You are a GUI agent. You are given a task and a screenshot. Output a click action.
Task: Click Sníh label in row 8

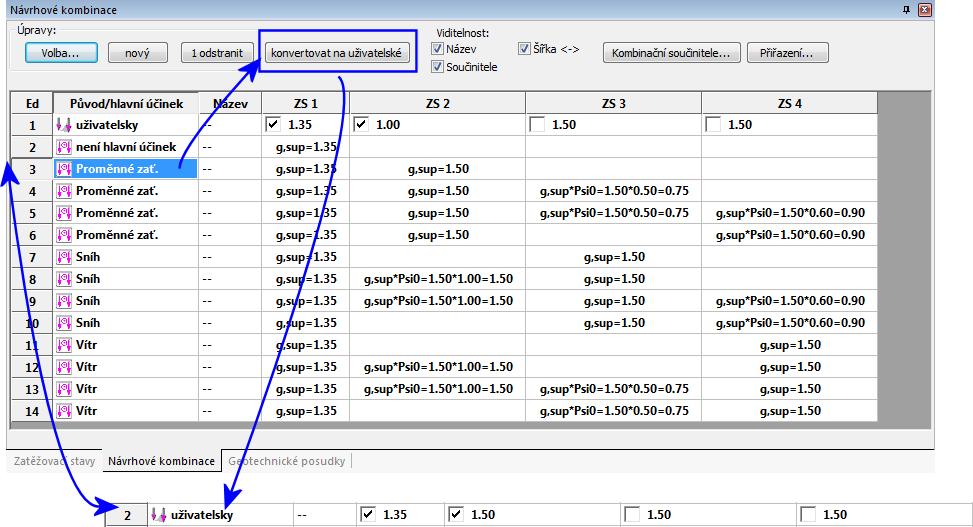[87, 279]
